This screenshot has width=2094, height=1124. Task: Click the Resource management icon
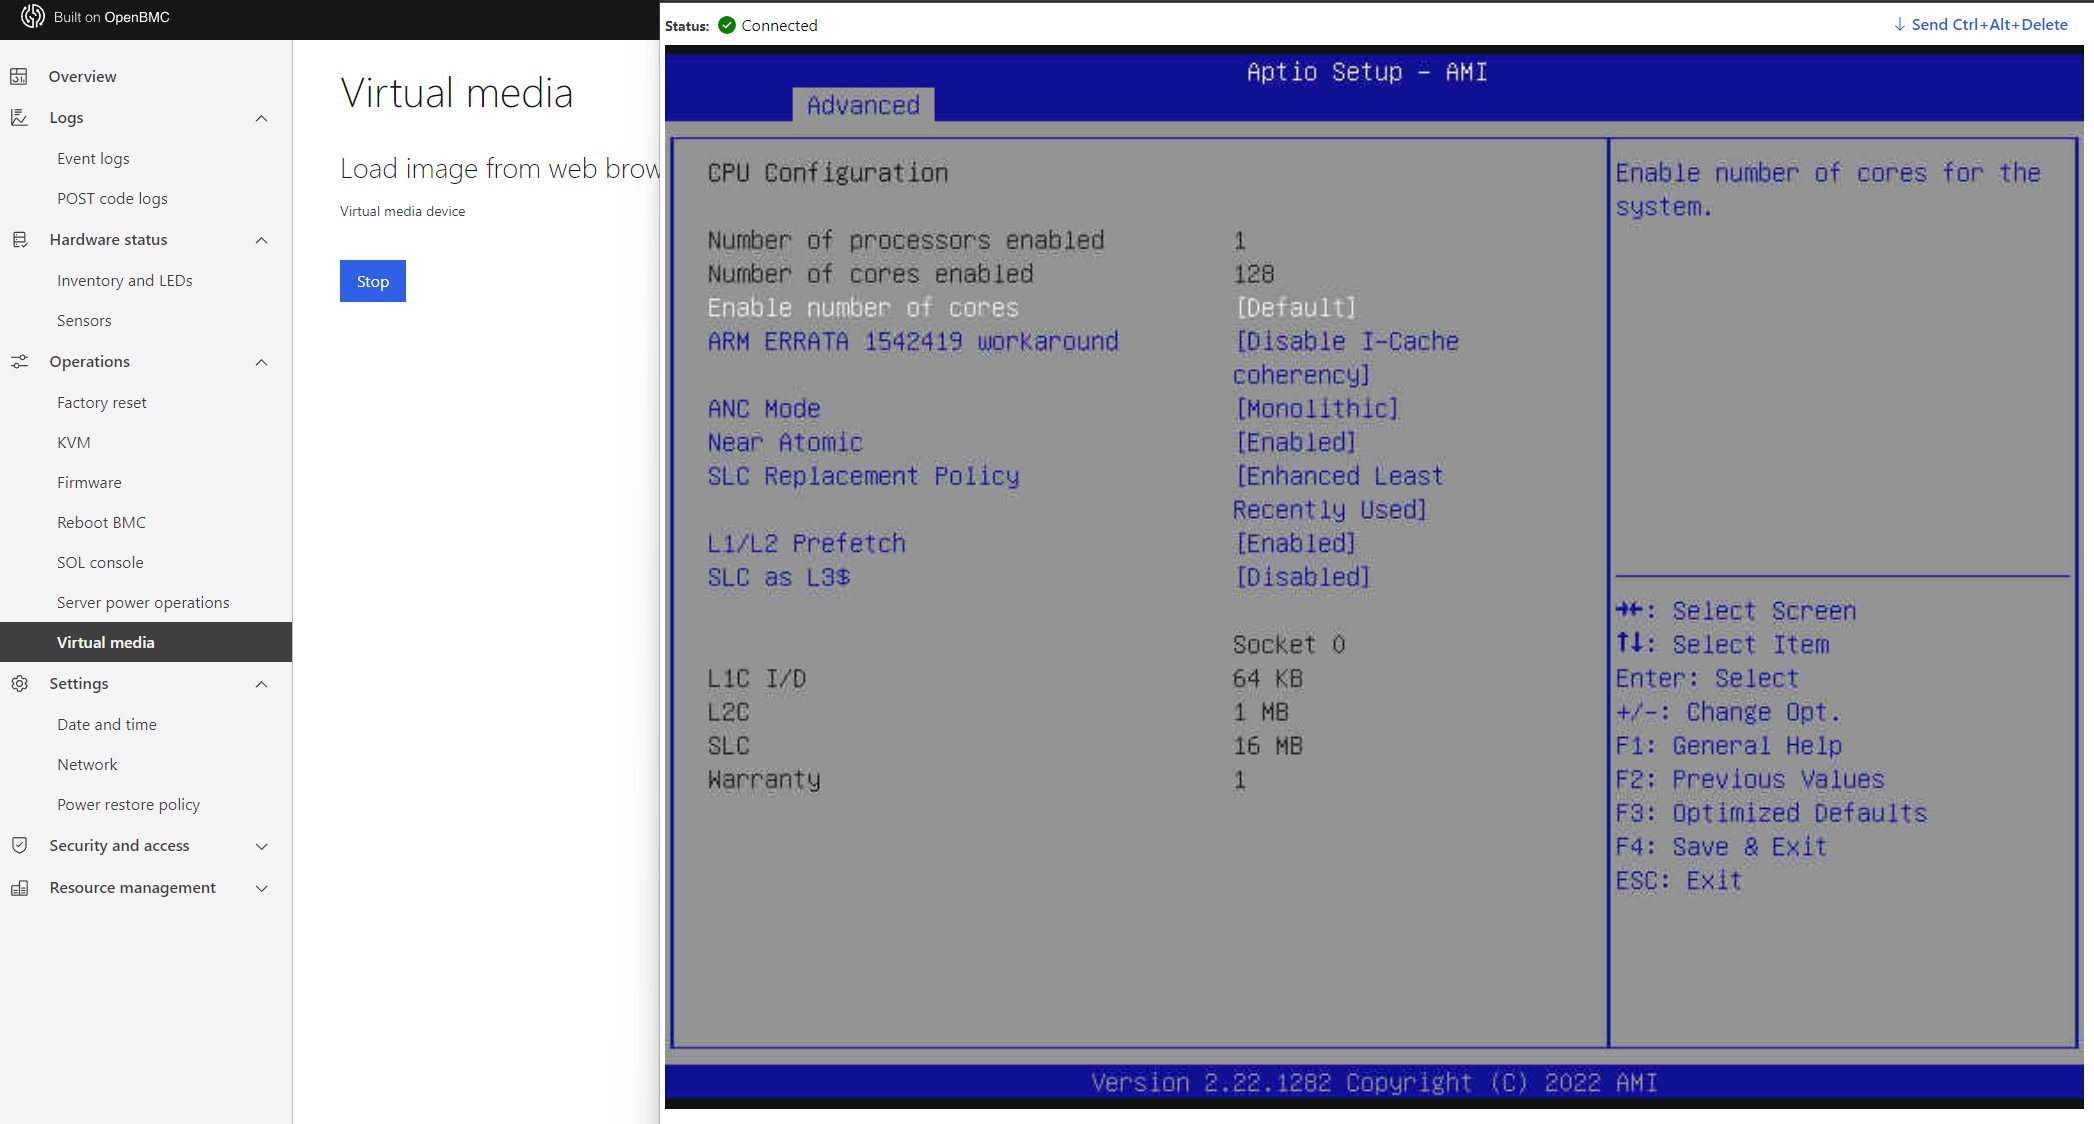[19, 887]
